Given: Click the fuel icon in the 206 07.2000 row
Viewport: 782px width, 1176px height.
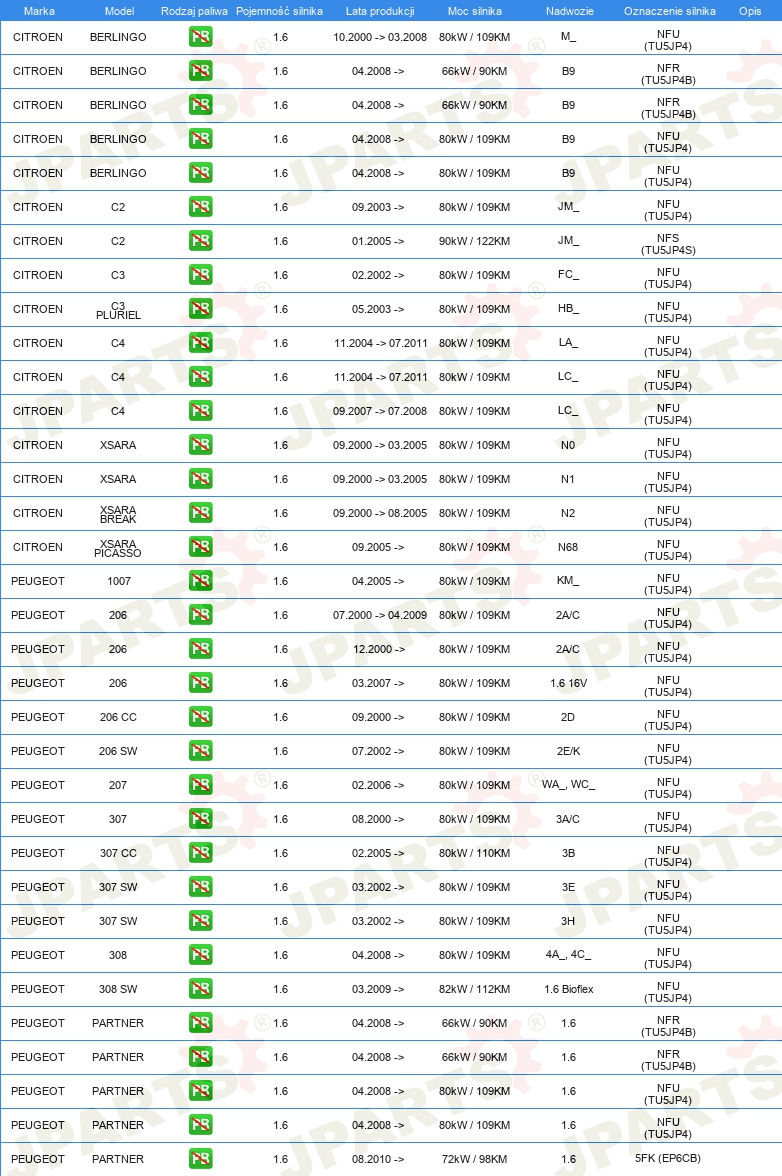Looking at the screenshot, I should tap(200, 615).
